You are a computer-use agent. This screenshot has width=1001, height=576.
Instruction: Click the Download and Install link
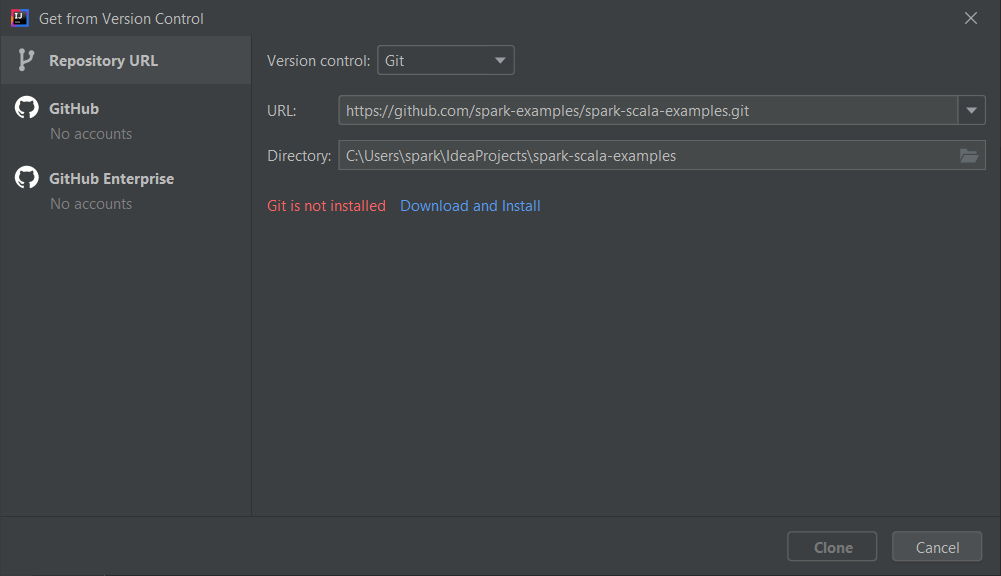tap(470, 206)
